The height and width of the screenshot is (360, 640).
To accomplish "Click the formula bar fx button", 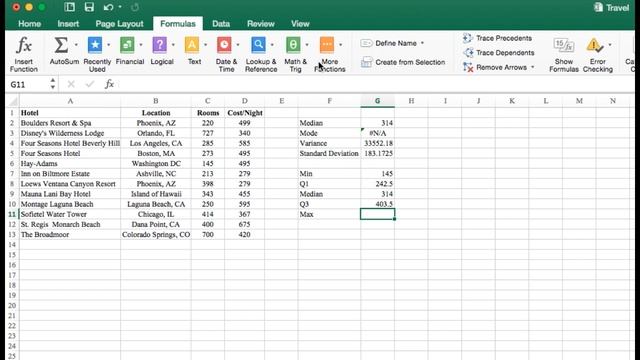I will [109, 84].
